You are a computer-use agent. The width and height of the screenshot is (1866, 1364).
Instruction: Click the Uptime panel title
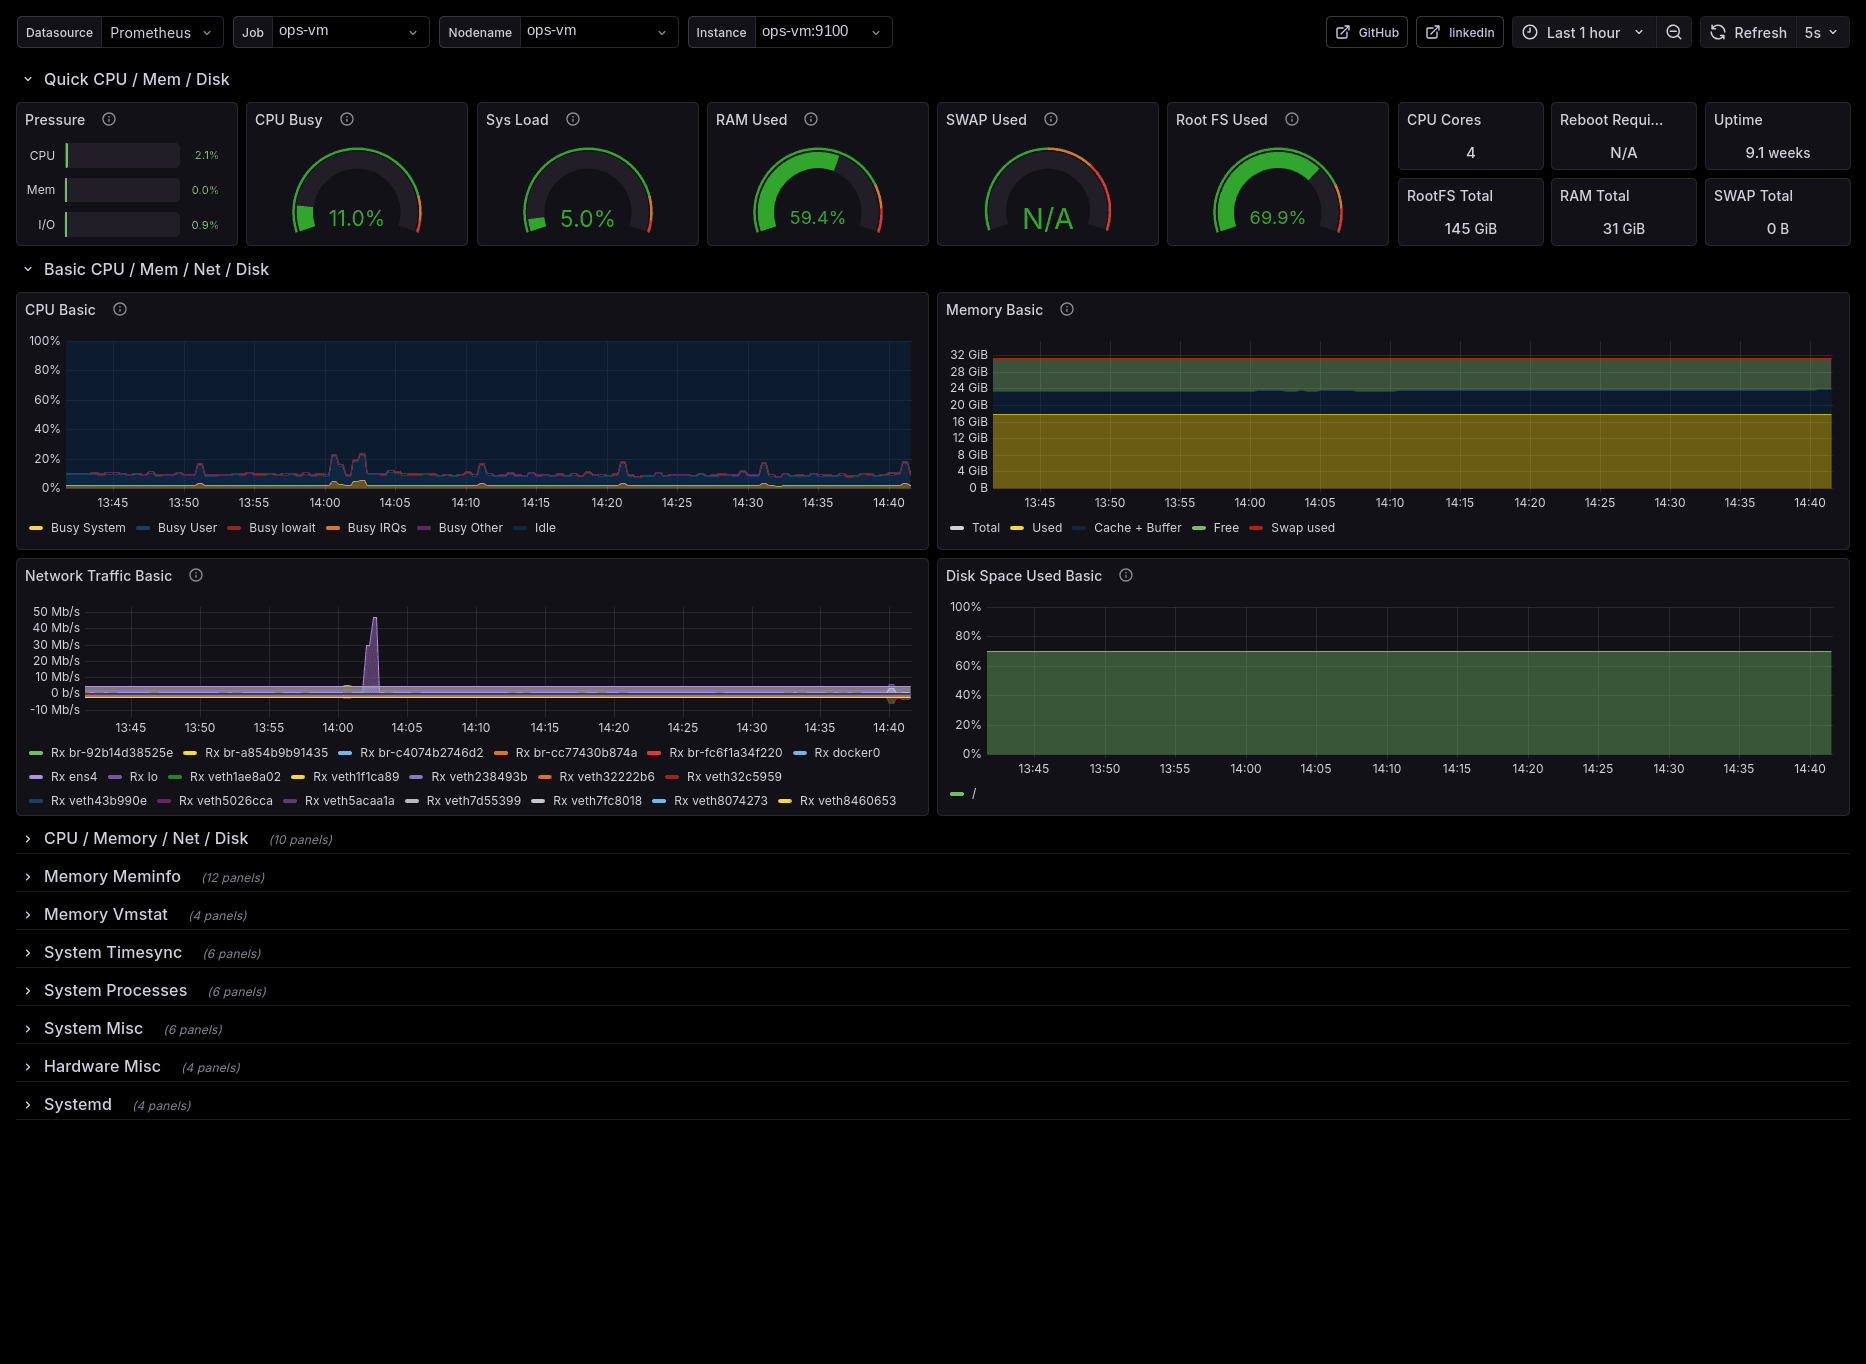pos(1738,120)
